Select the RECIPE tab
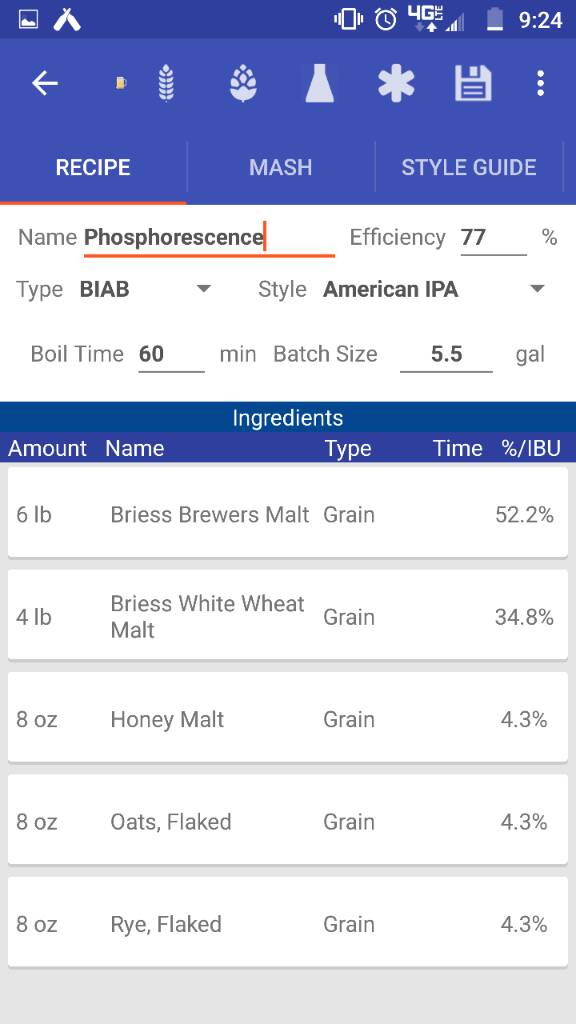The image size is (576, 1024). pyautogui.click(x=93, y=167)
